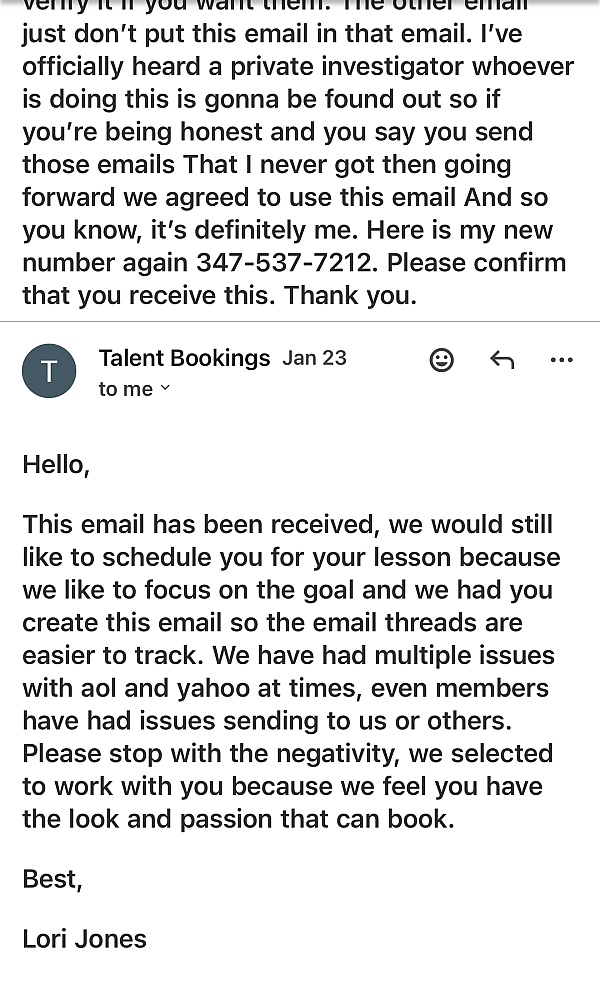600x984 pixels.
Task: Tap the 'to me' recipient label
Action: pos(126,389)
